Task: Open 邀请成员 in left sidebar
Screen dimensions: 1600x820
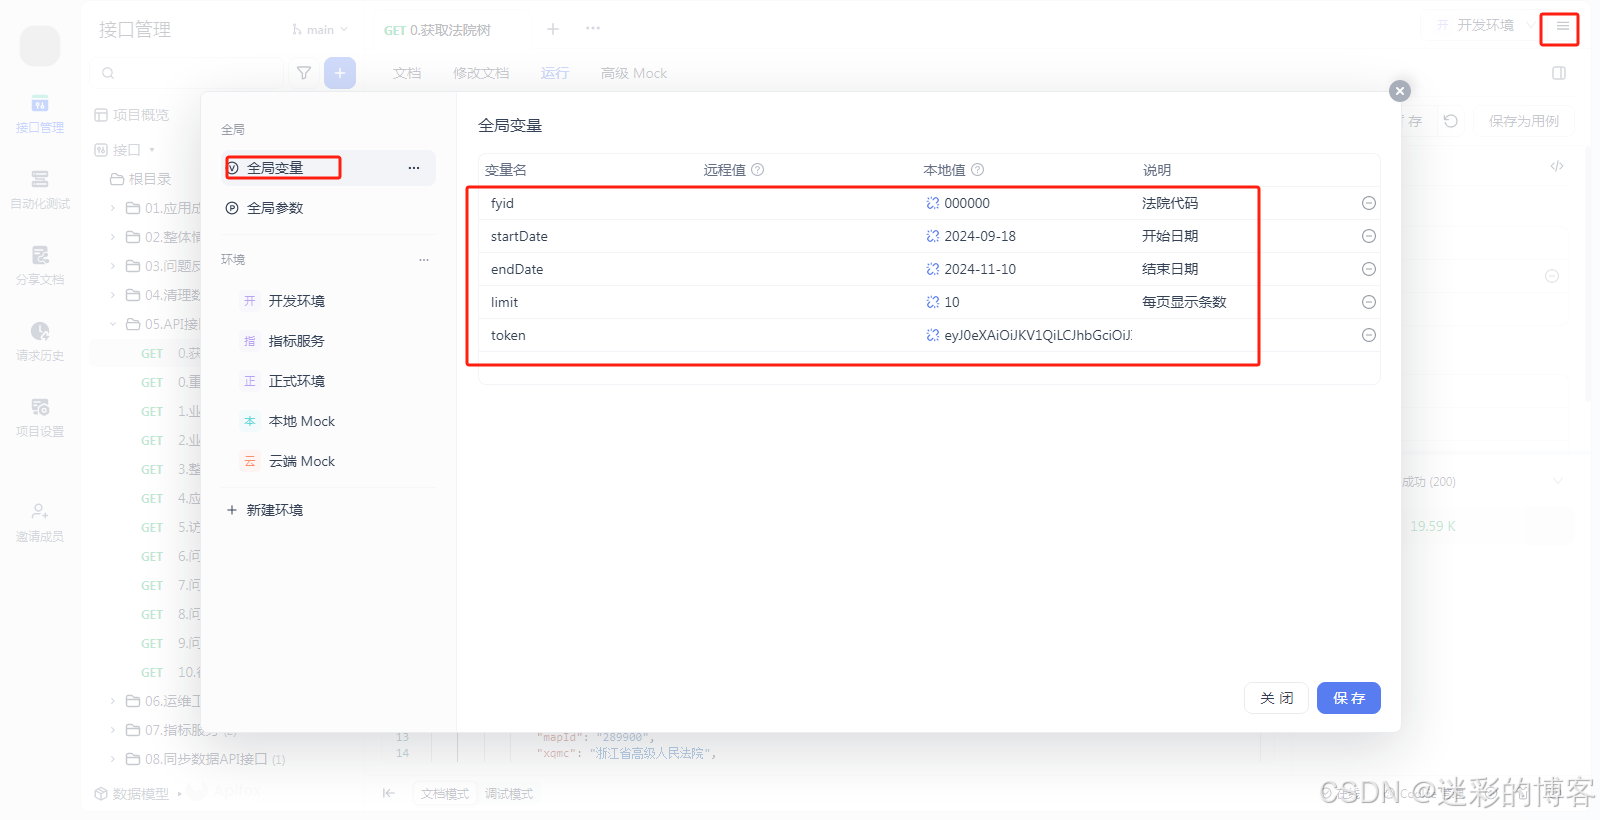Action: click(x=40, y=523)
